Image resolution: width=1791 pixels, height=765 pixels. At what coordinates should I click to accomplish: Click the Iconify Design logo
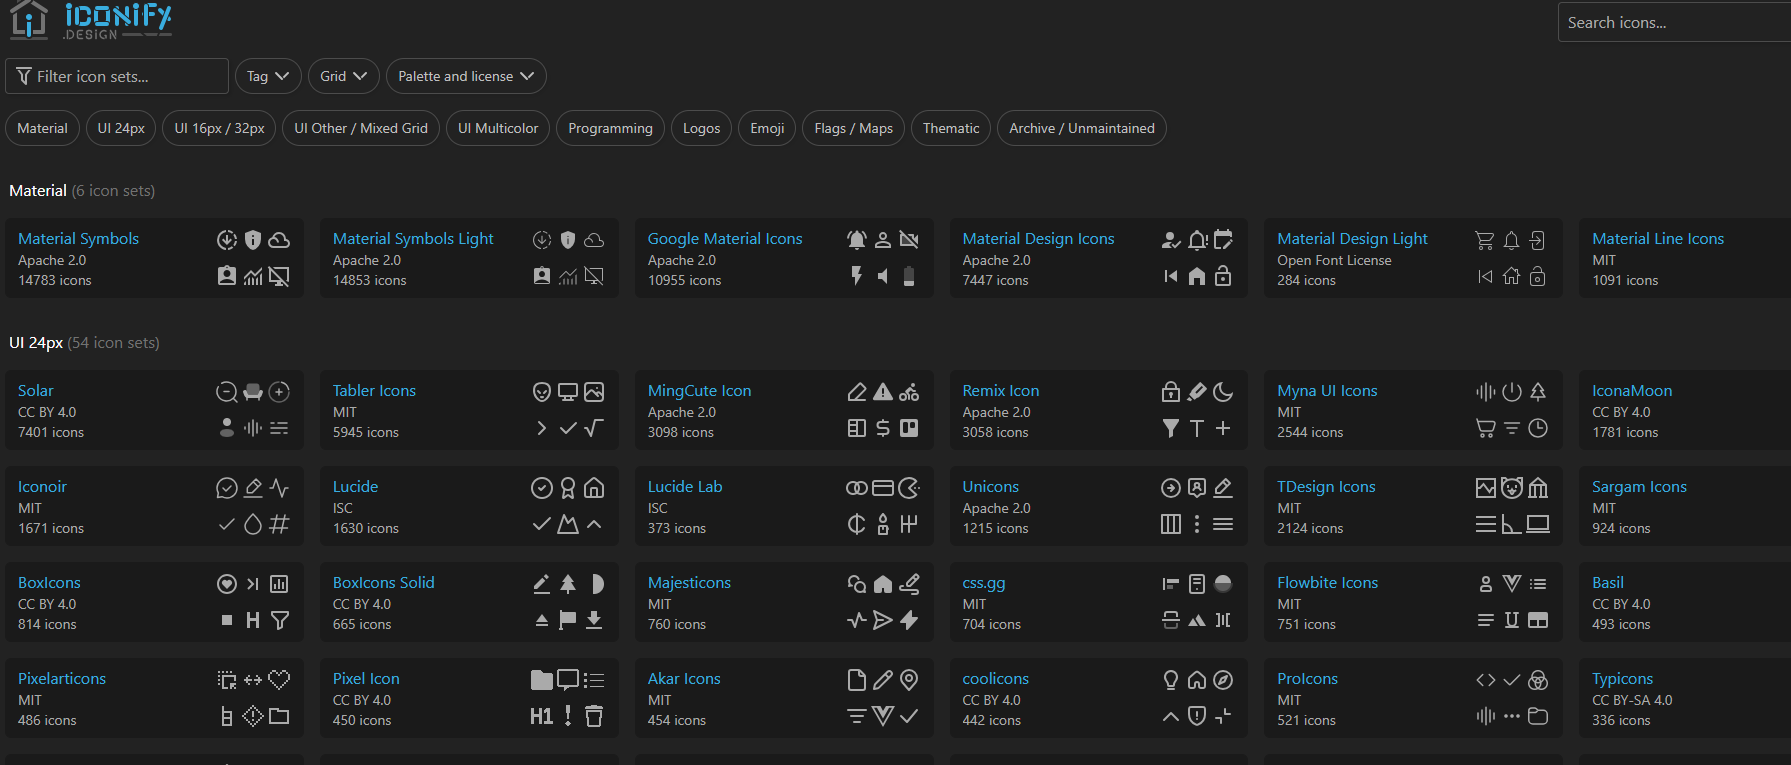pos(90,19)
